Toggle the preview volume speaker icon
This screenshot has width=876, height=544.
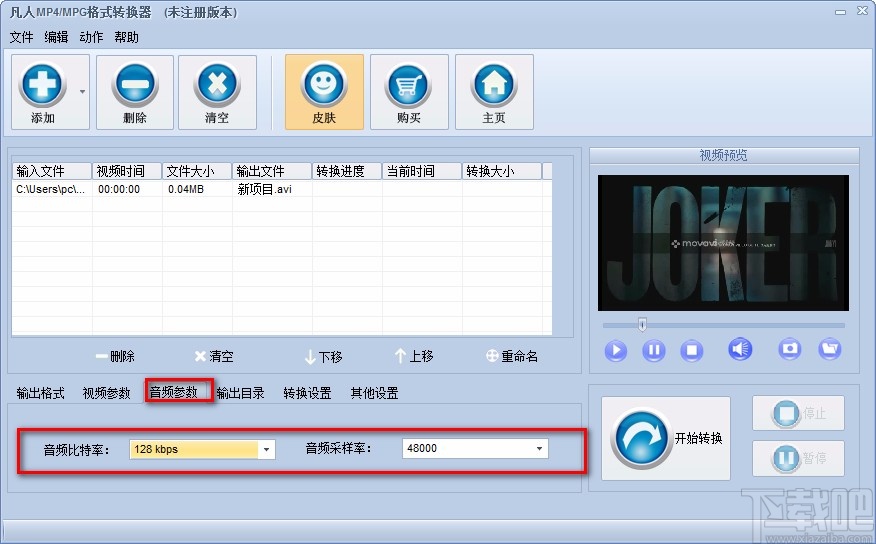tap(740, 350)
